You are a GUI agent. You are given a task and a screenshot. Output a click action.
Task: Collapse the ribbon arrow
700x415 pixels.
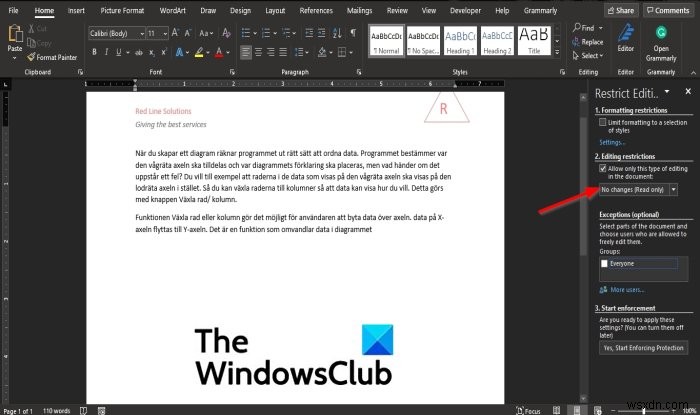pyautogui.click(x=693, y=72)
